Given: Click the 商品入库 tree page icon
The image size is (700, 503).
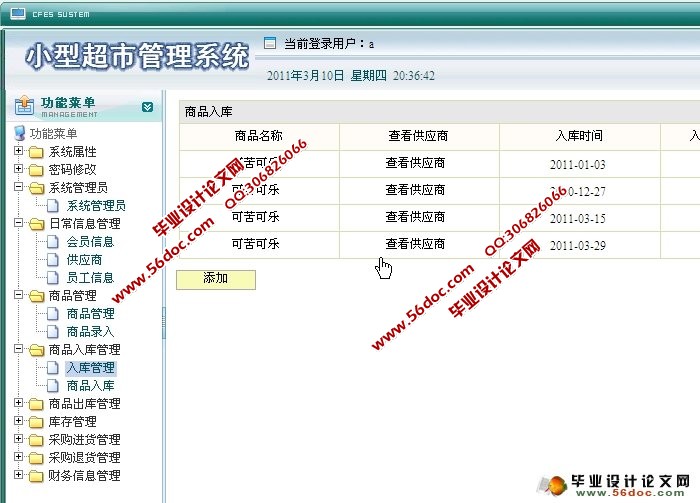Looking at the screenshot, I should (53, 386).
